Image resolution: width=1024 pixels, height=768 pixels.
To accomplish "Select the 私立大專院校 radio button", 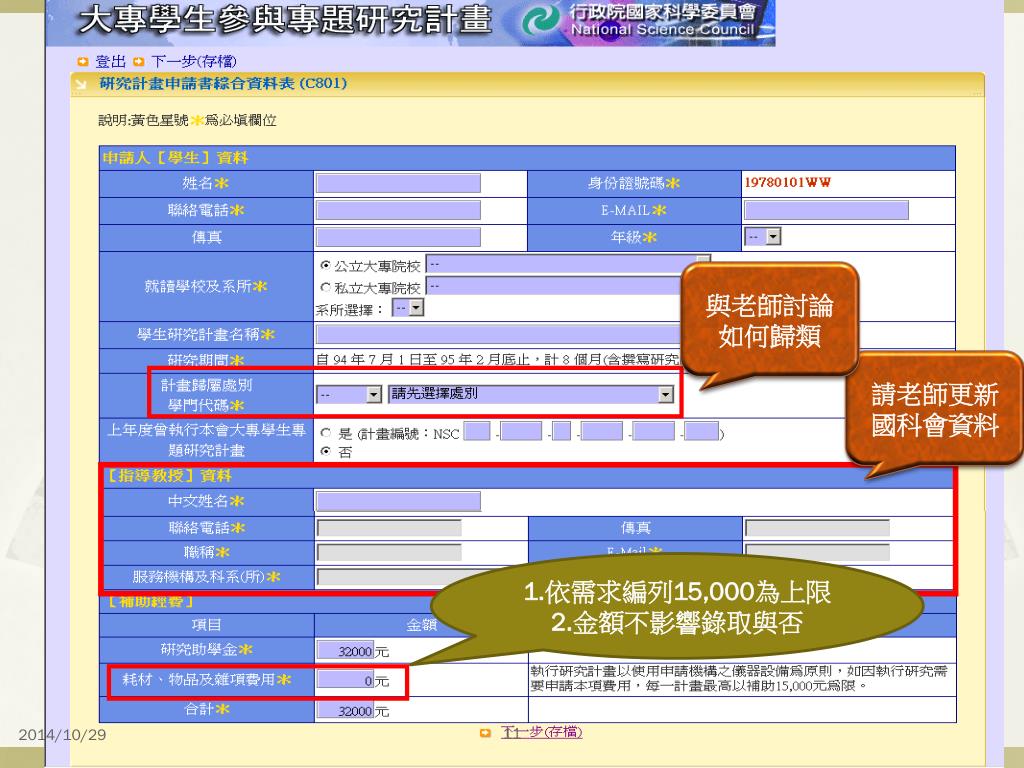I will [x=325, y=287].
